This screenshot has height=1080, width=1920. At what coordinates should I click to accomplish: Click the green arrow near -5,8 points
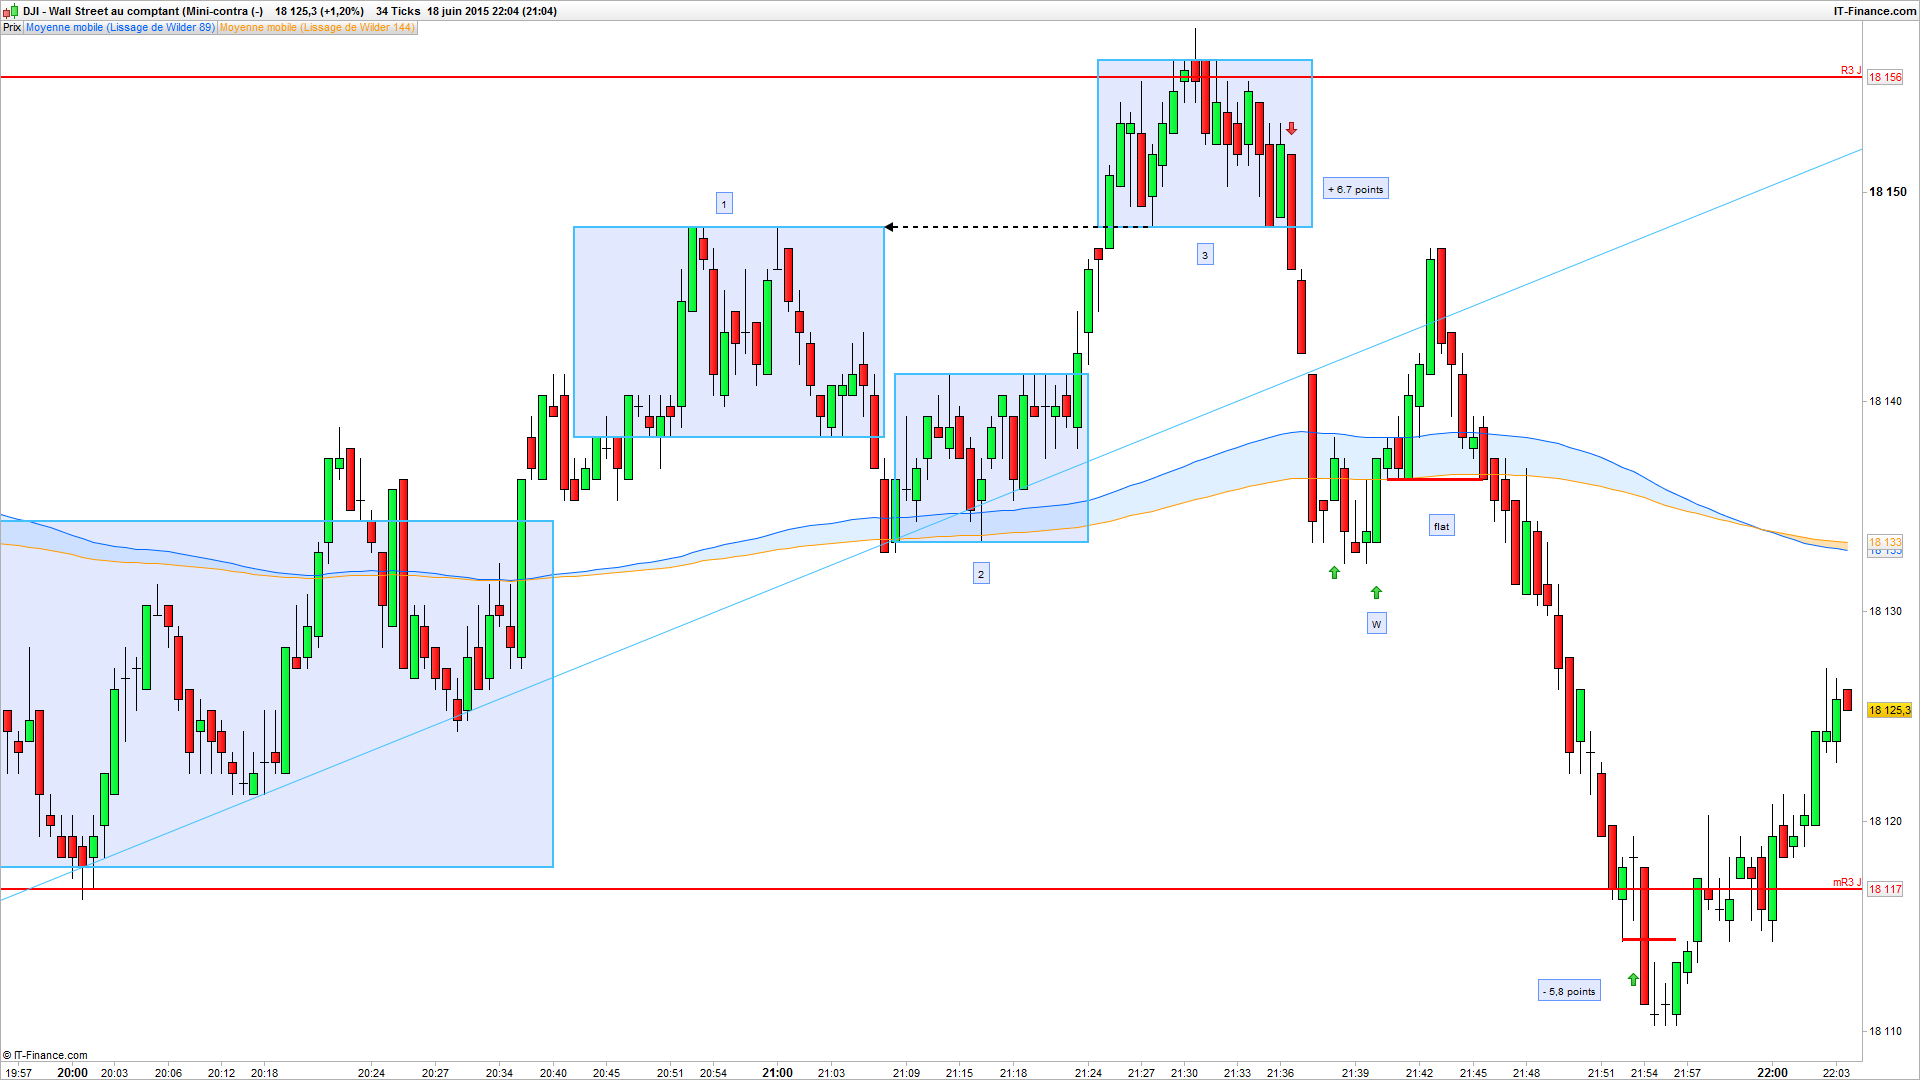click(x=1633, y=979)
